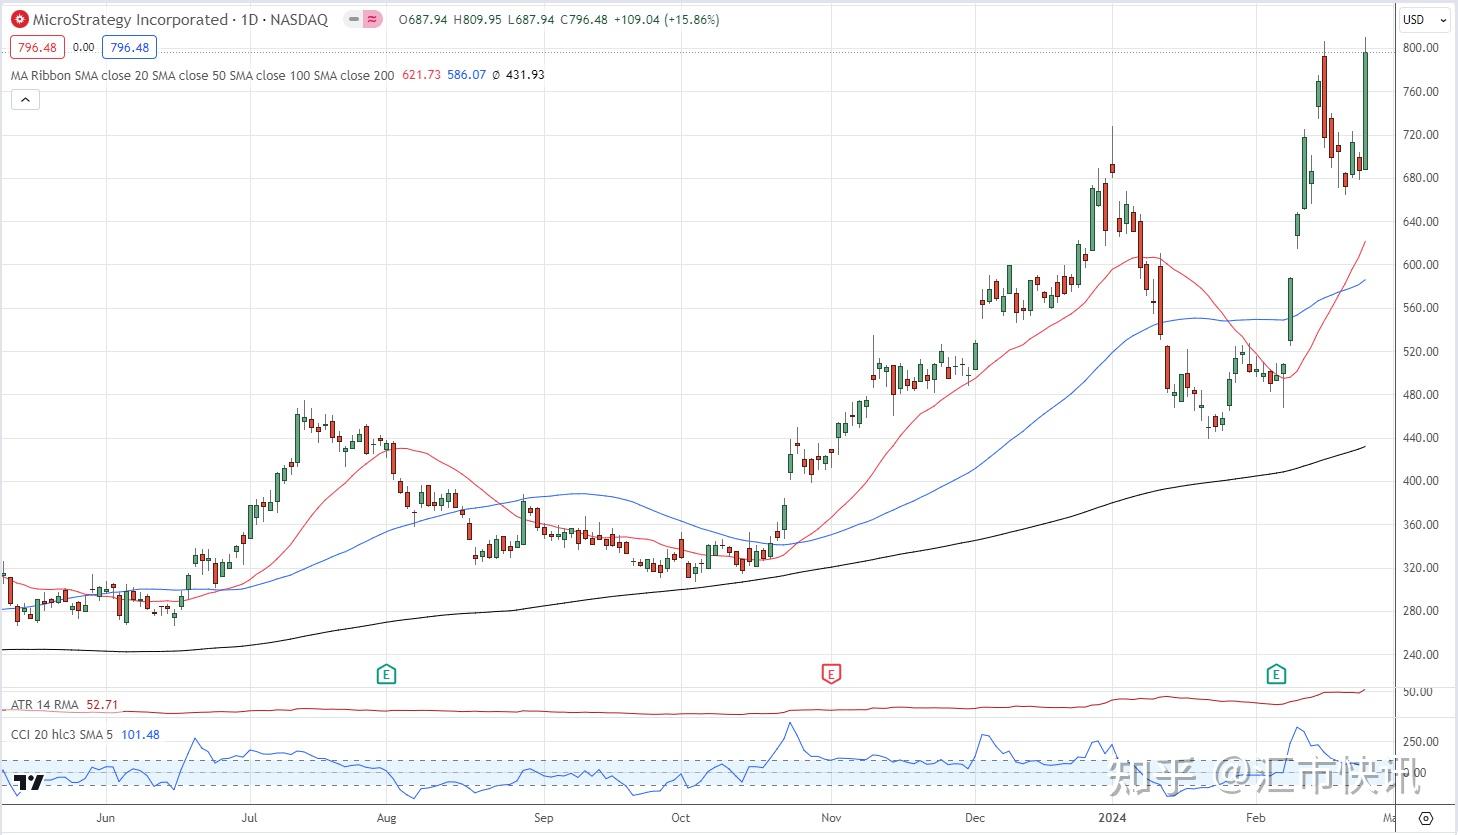
Task: Click the green earnings E marker near August
Action: tap(387, 674)
